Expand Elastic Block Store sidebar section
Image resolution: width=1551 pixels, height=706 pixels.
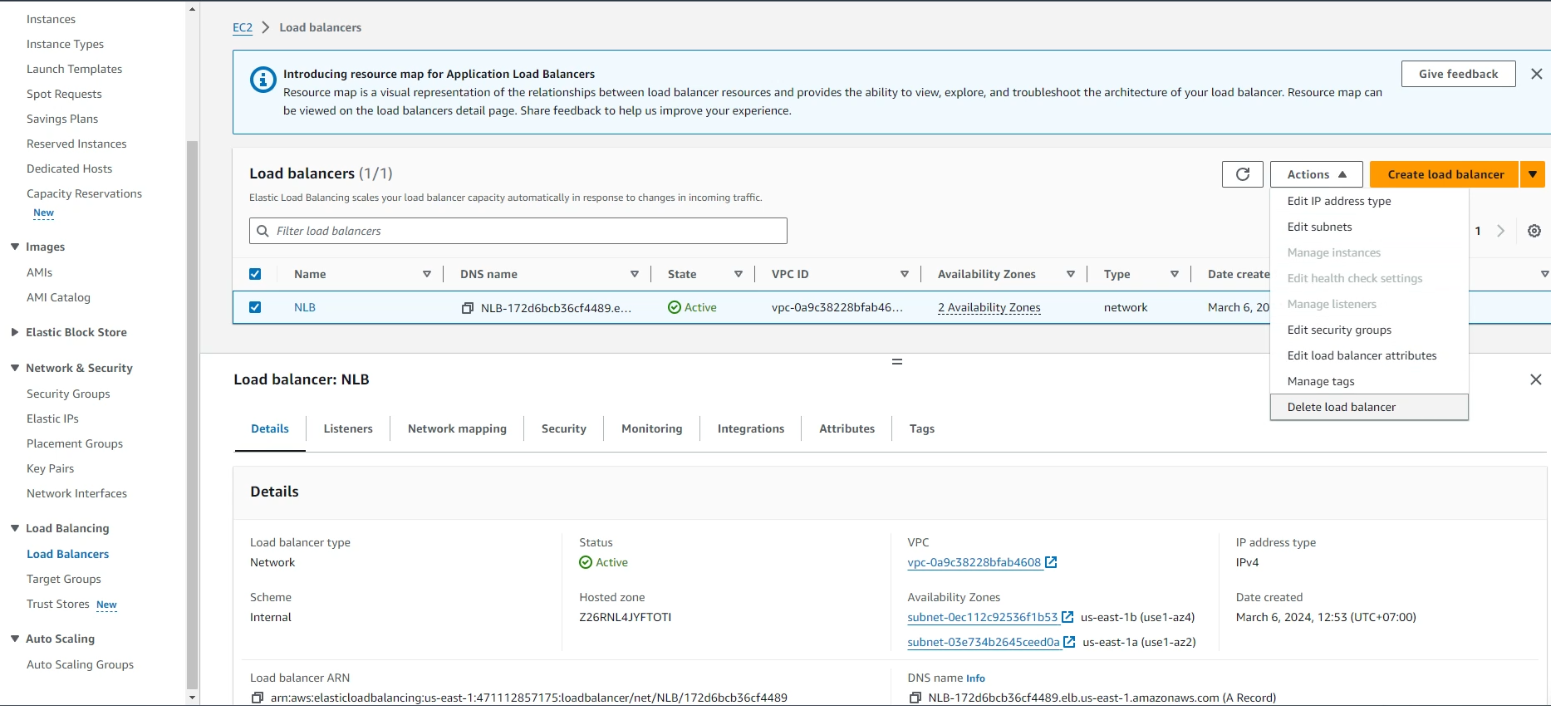[15, 332]
